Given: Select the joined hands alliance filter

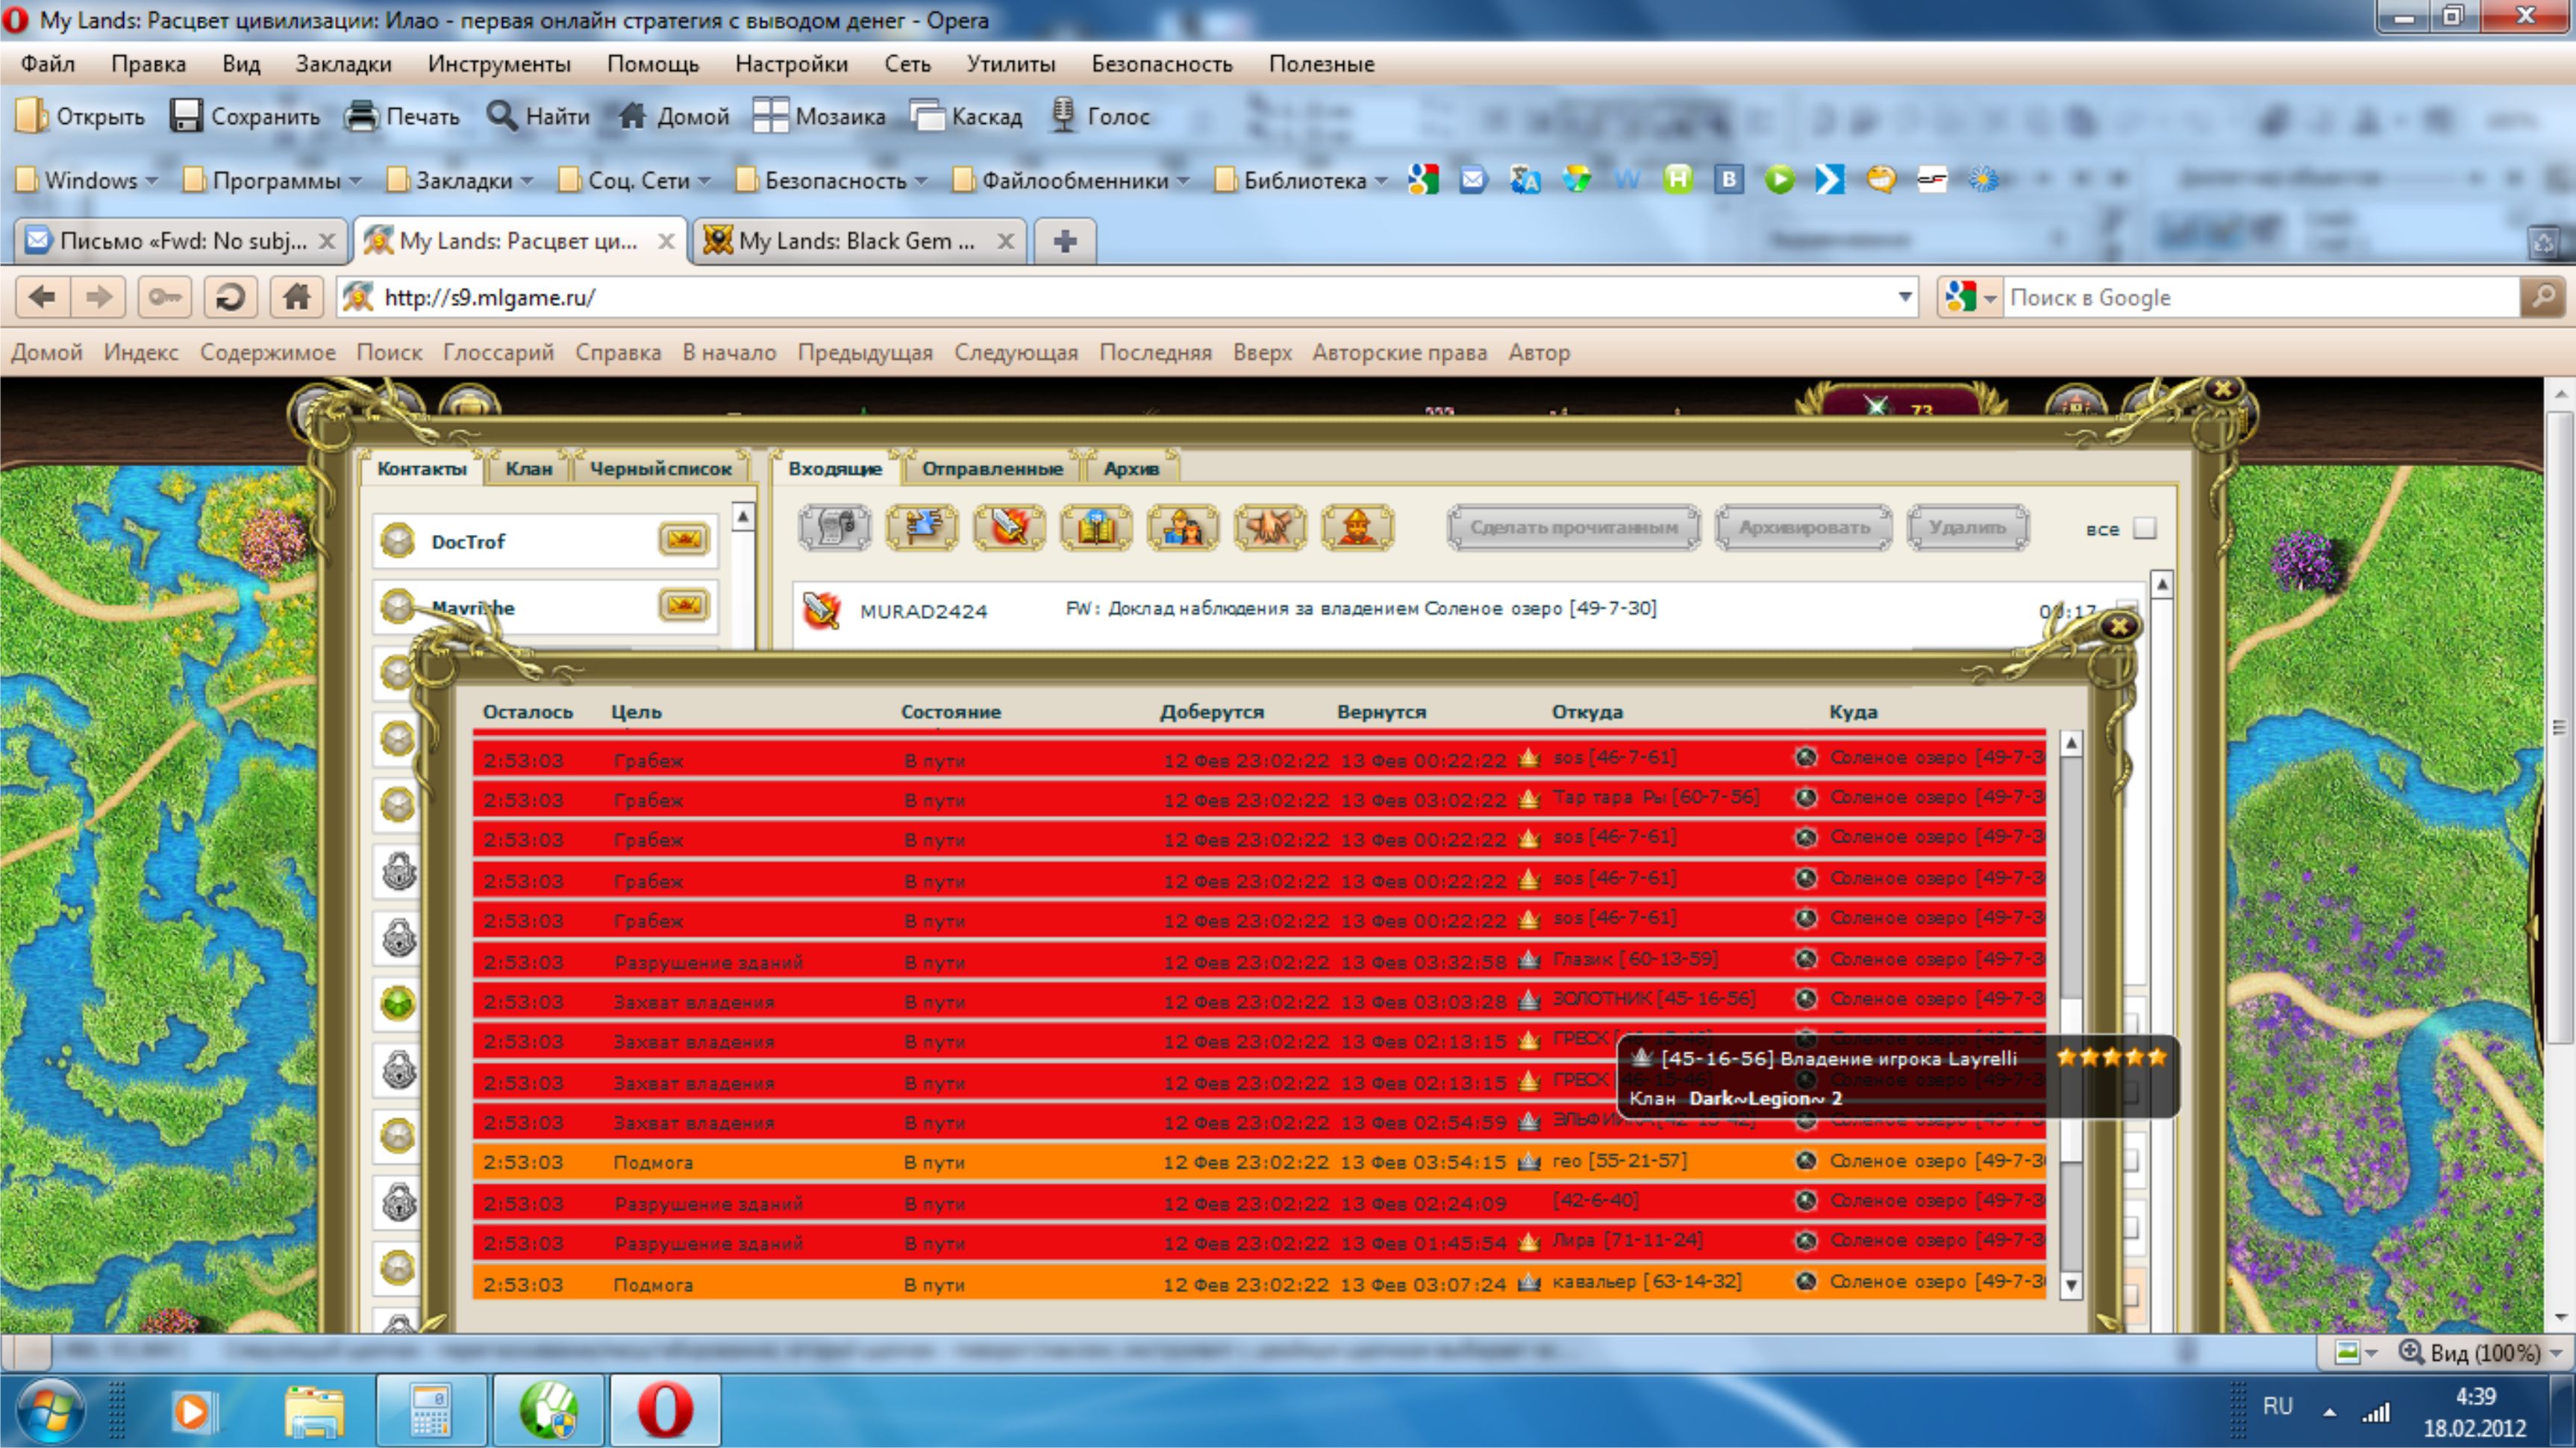Looking at the screenshot, I should (1270, 527).
